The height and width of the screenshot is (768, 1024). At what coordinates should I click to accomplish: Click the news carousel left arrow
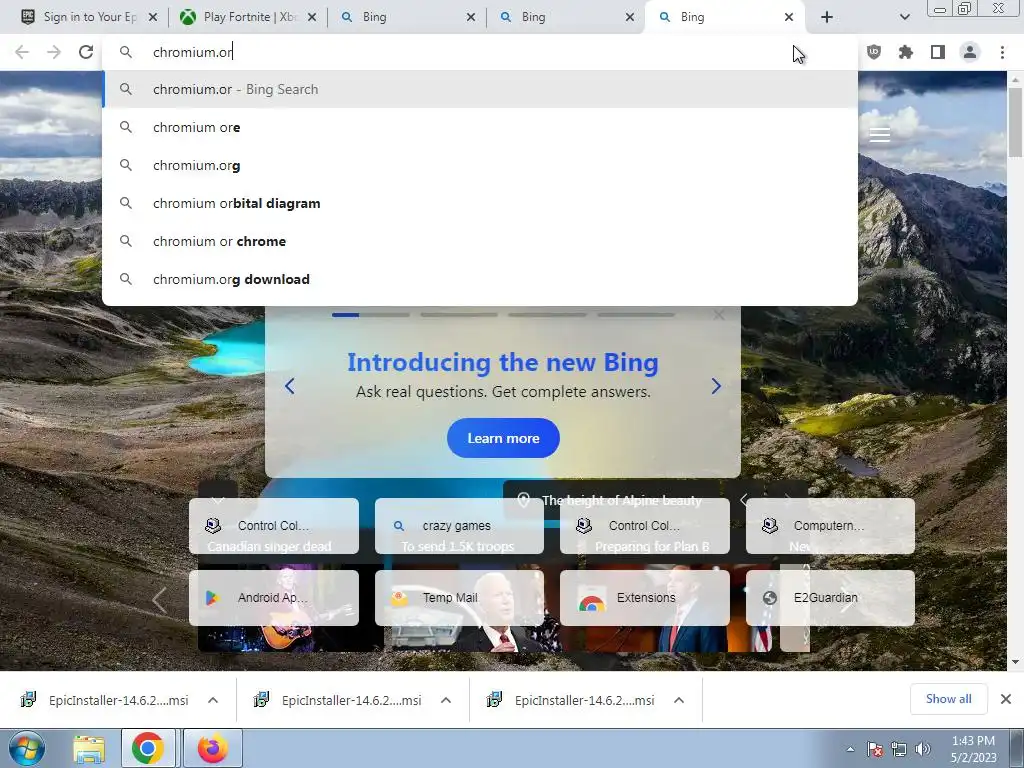(x=160, y=599)
